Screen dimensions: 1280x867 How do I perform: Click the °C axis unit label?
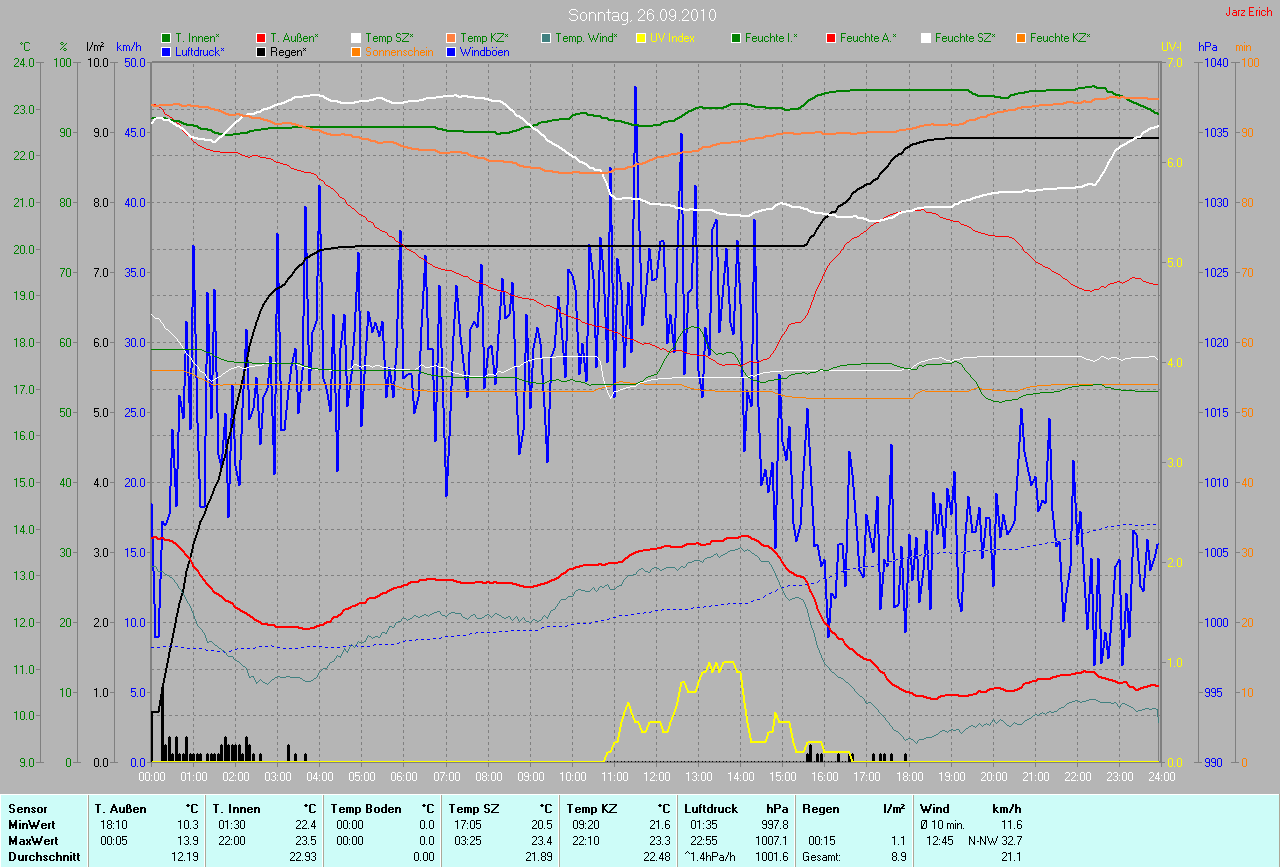point(26,46)
